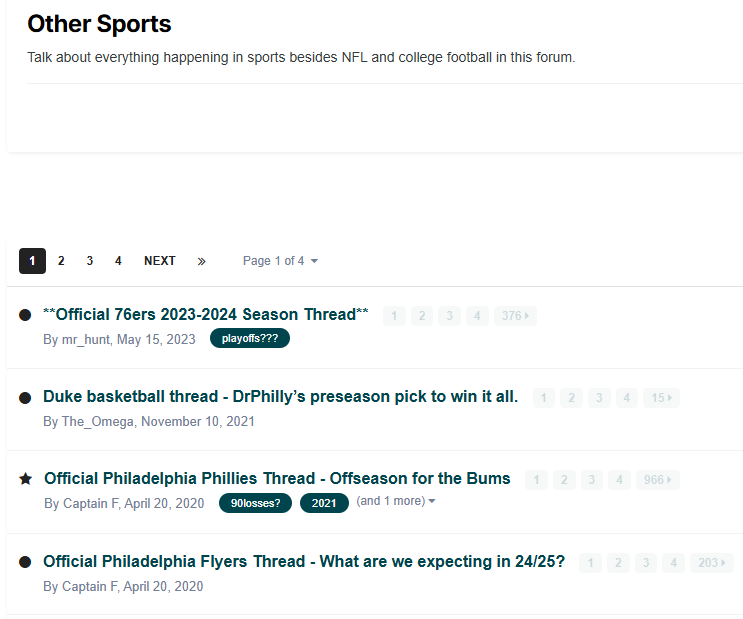
Task: Open Captain F's profile on Flyers thread
Action: pos(90,586)
